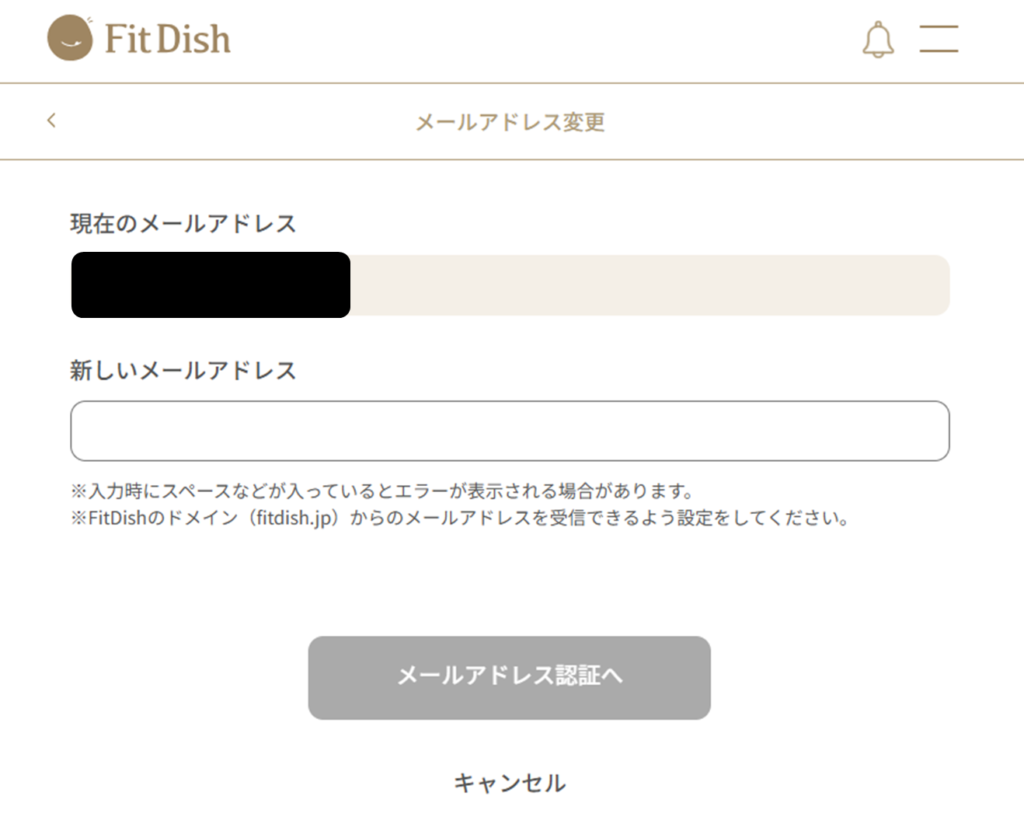
Task: Click the メールアドレス変更 page title
Action: coord(510,122)
